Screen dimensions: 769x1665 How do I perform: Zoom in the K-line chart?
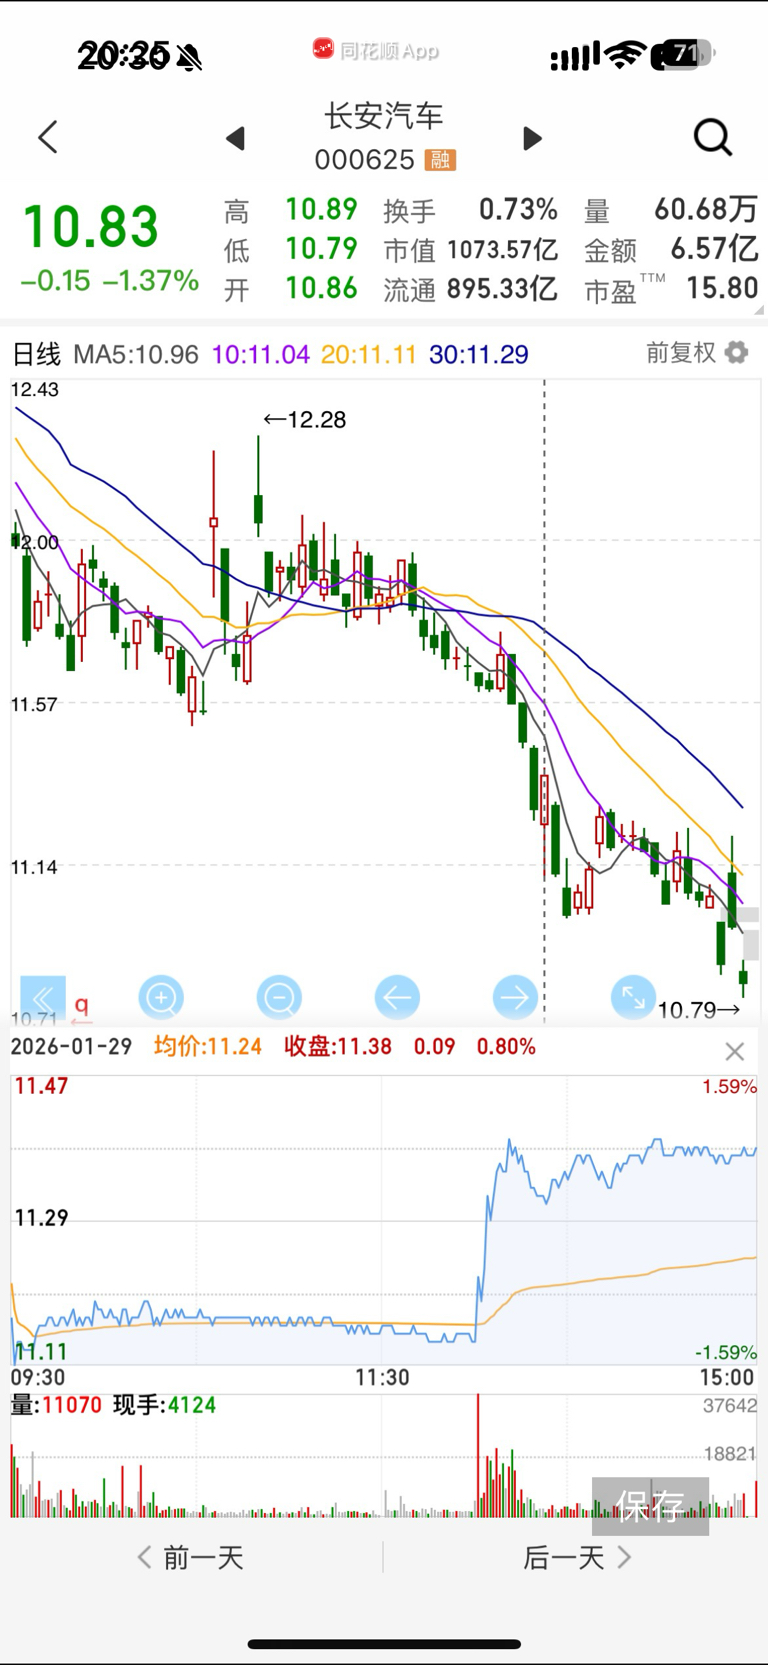coord(161,997)
